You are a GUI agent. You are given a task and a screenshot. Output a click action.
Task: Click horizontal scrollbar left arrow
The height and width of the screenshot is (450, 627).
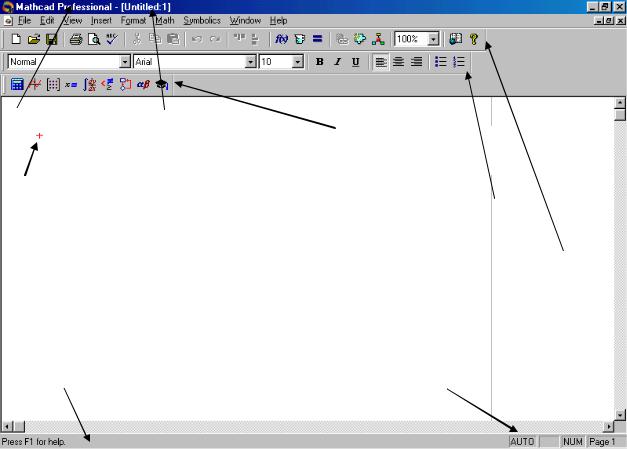pyautogui.click(x=7, y=427)
